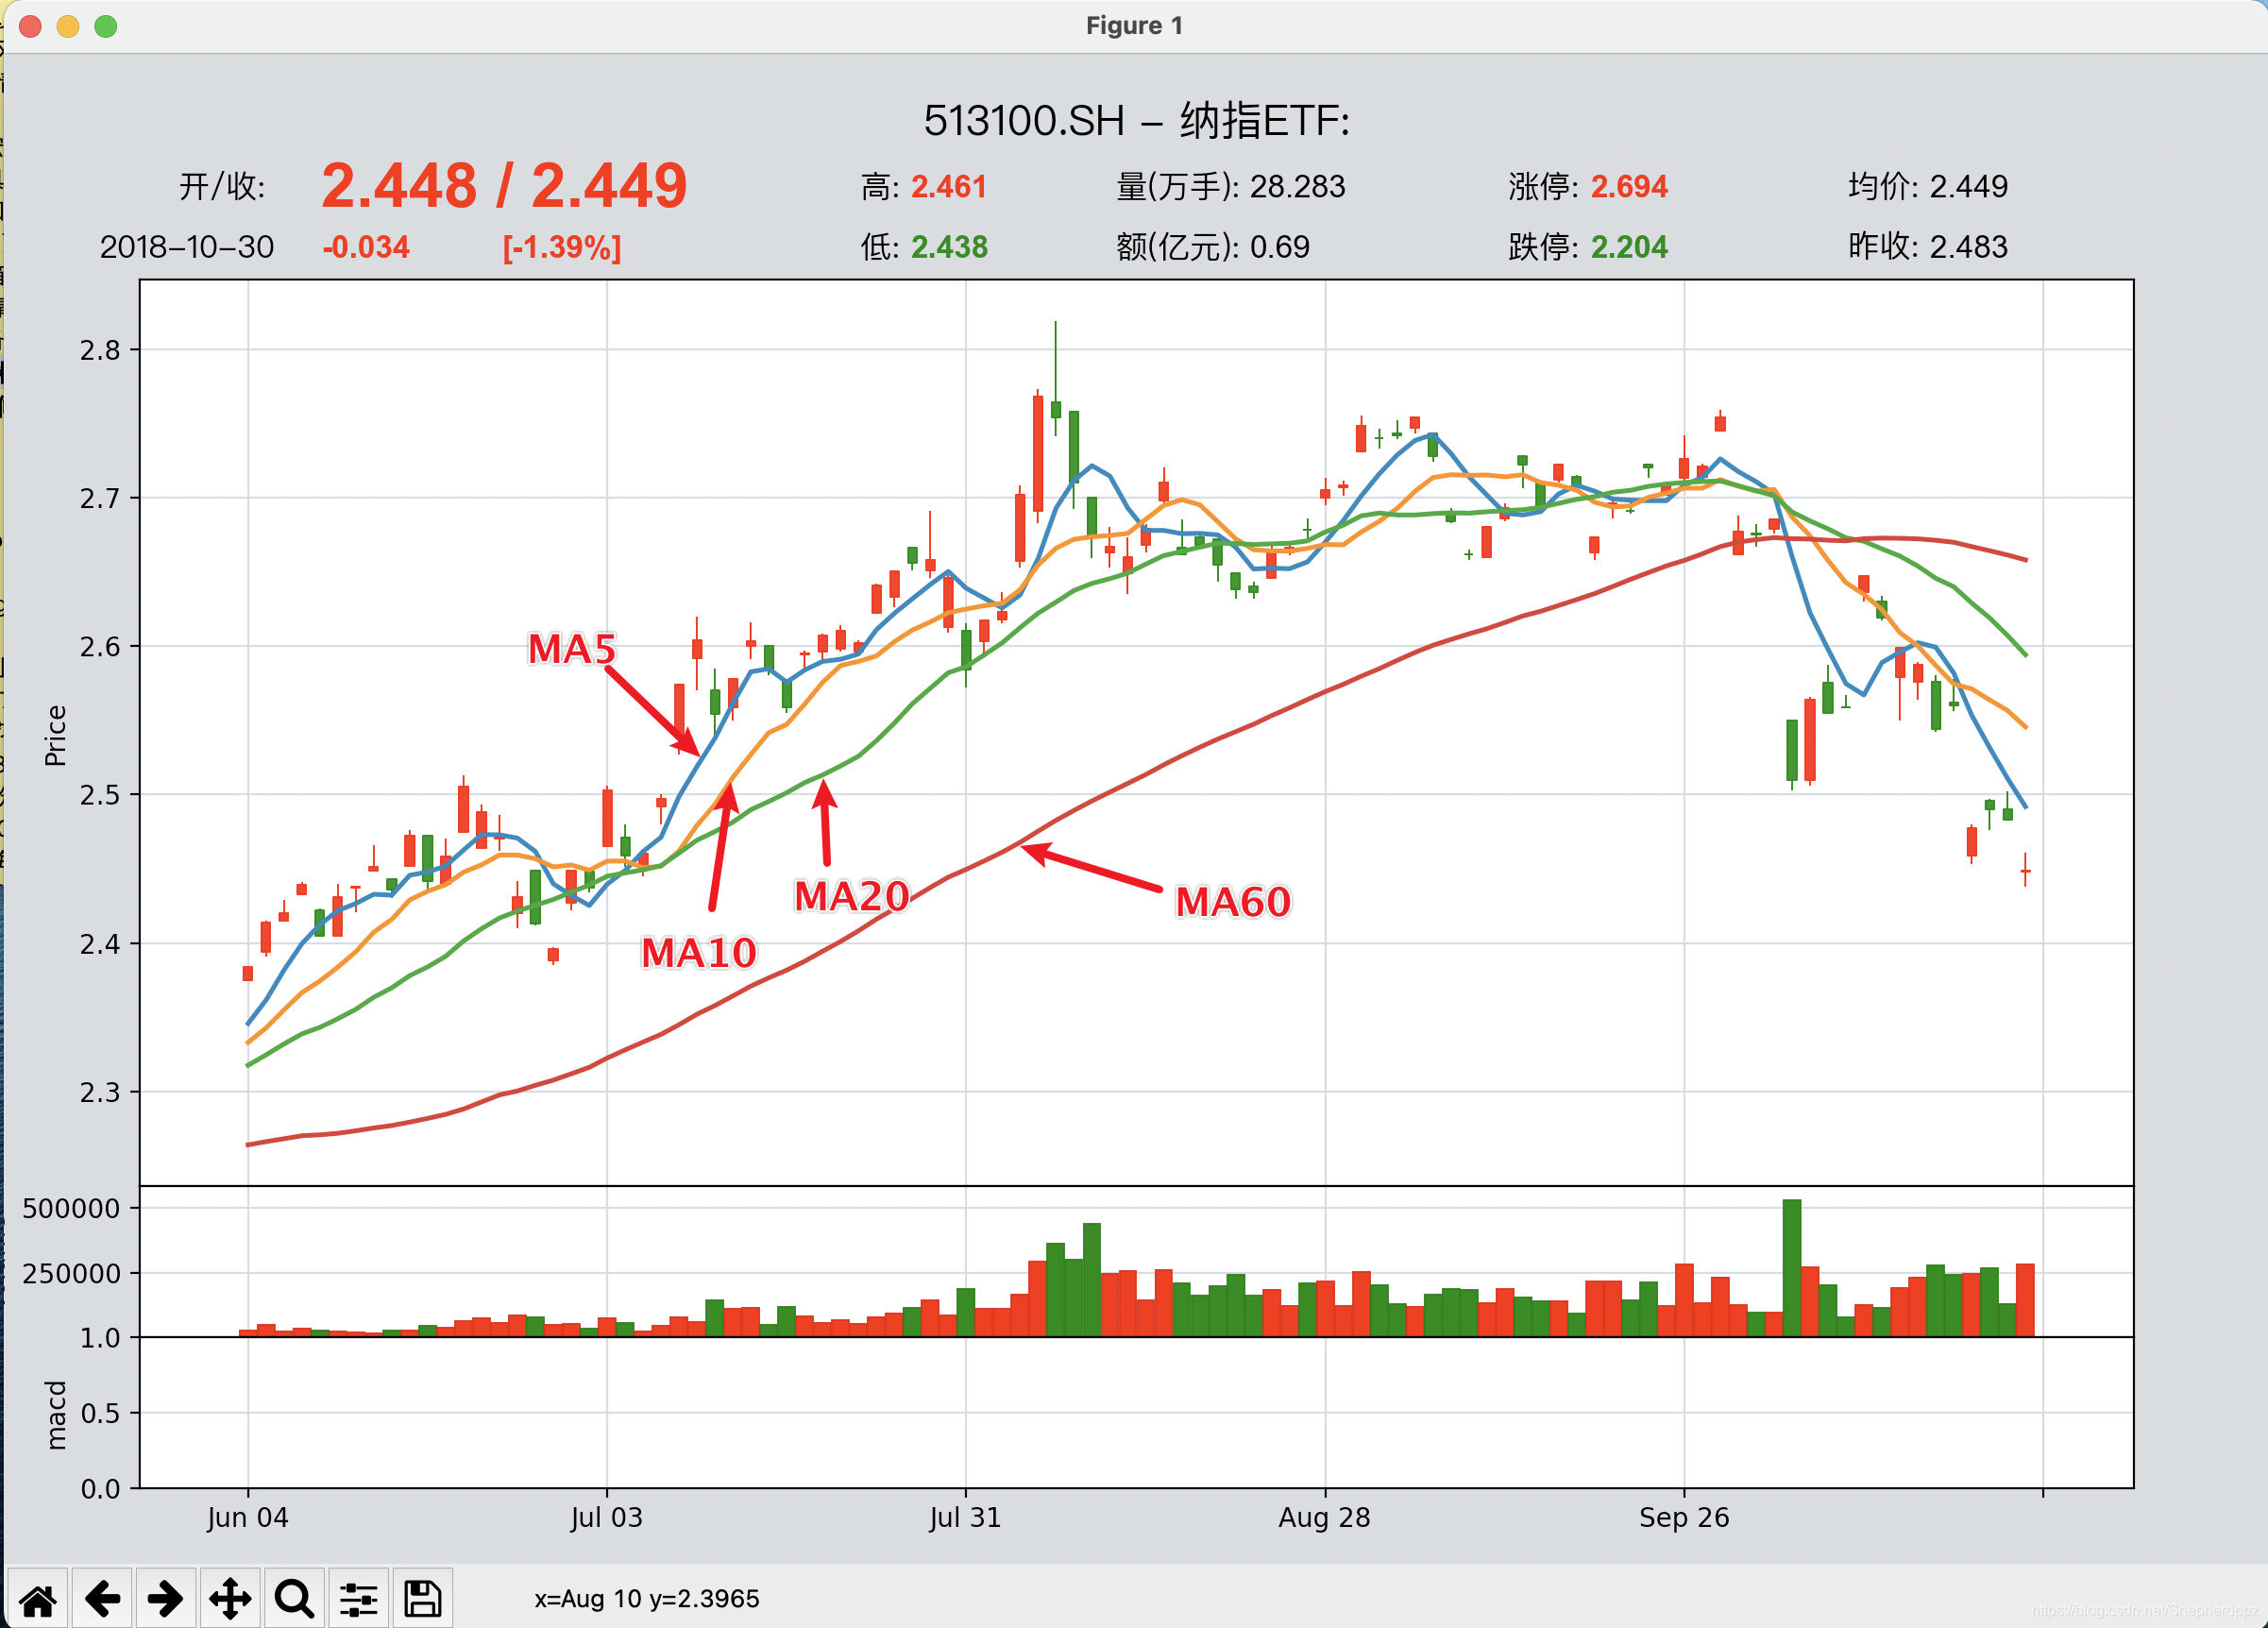Viewport: 2268px width, 1628px height.
Task: Open the Configure subplots sliders icon
Action: pyautogui.click(x=358, y=1599)
